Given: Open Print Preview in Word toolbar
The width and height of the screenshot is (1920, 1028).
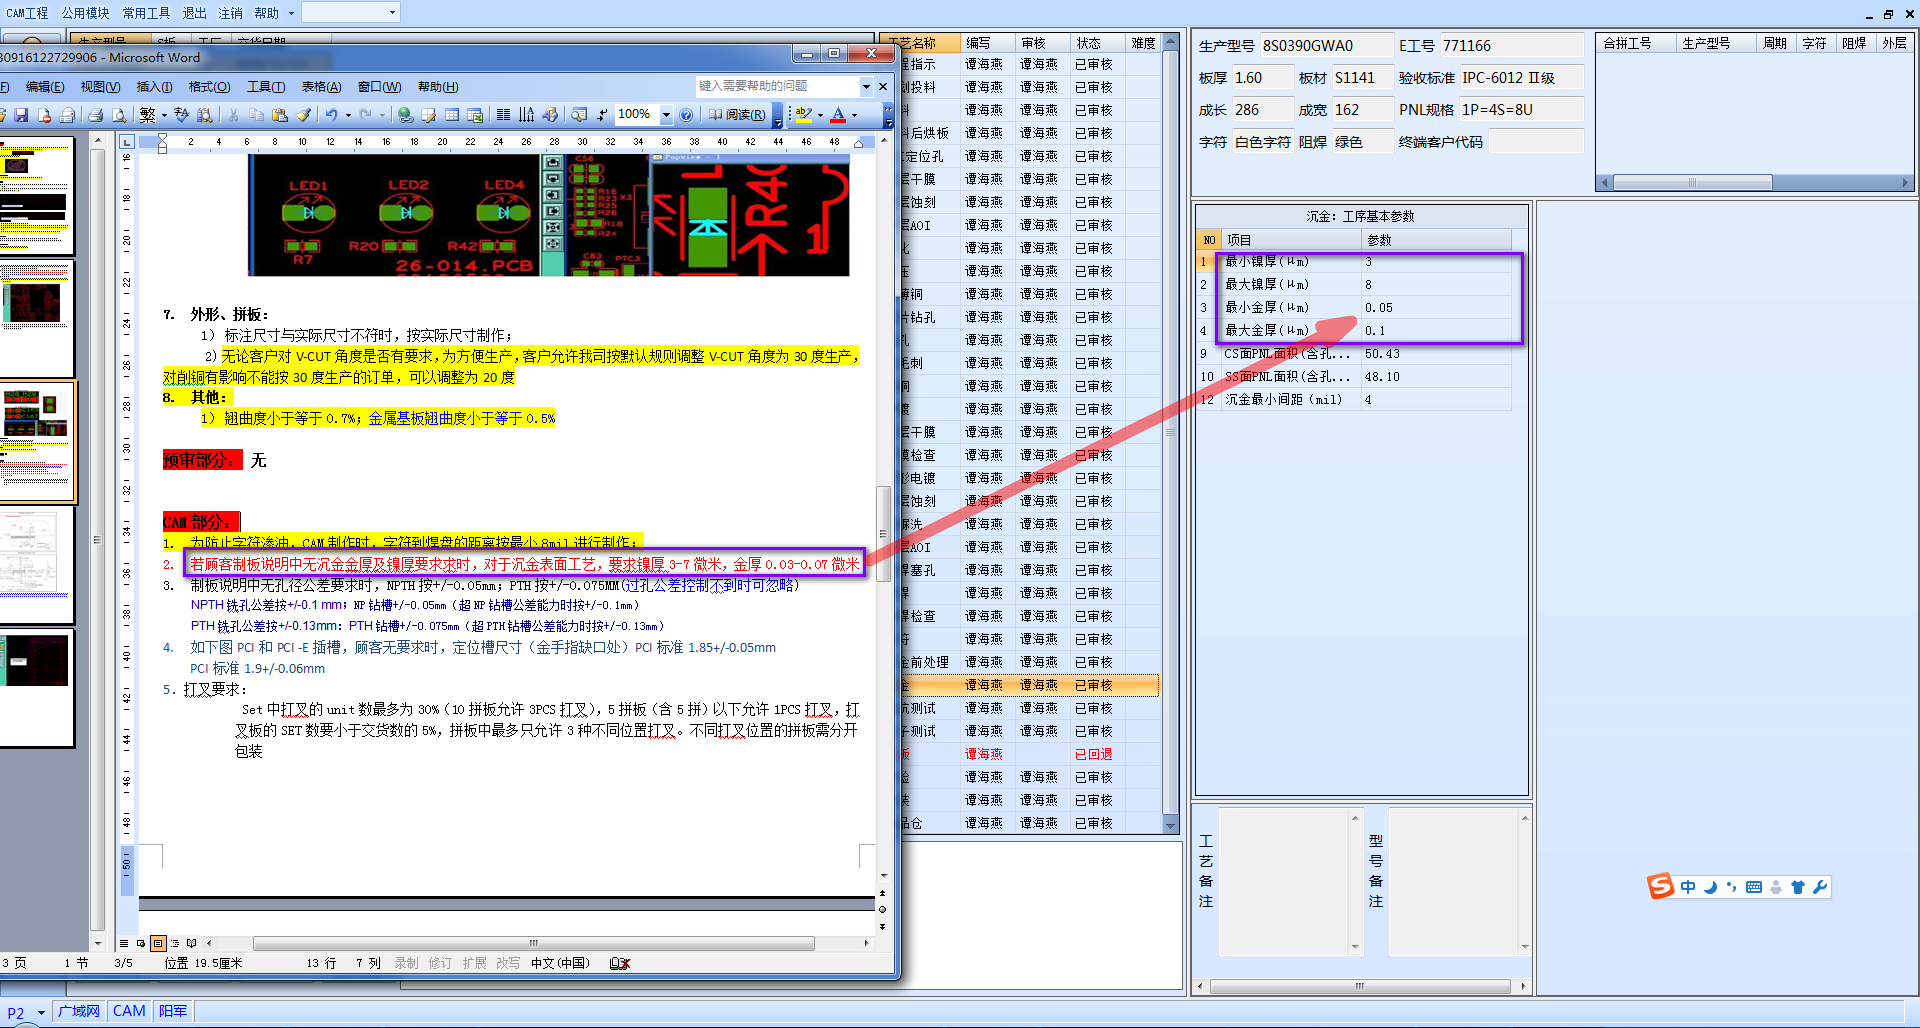Looking at the screenshot, I should (x=119, y=115).
